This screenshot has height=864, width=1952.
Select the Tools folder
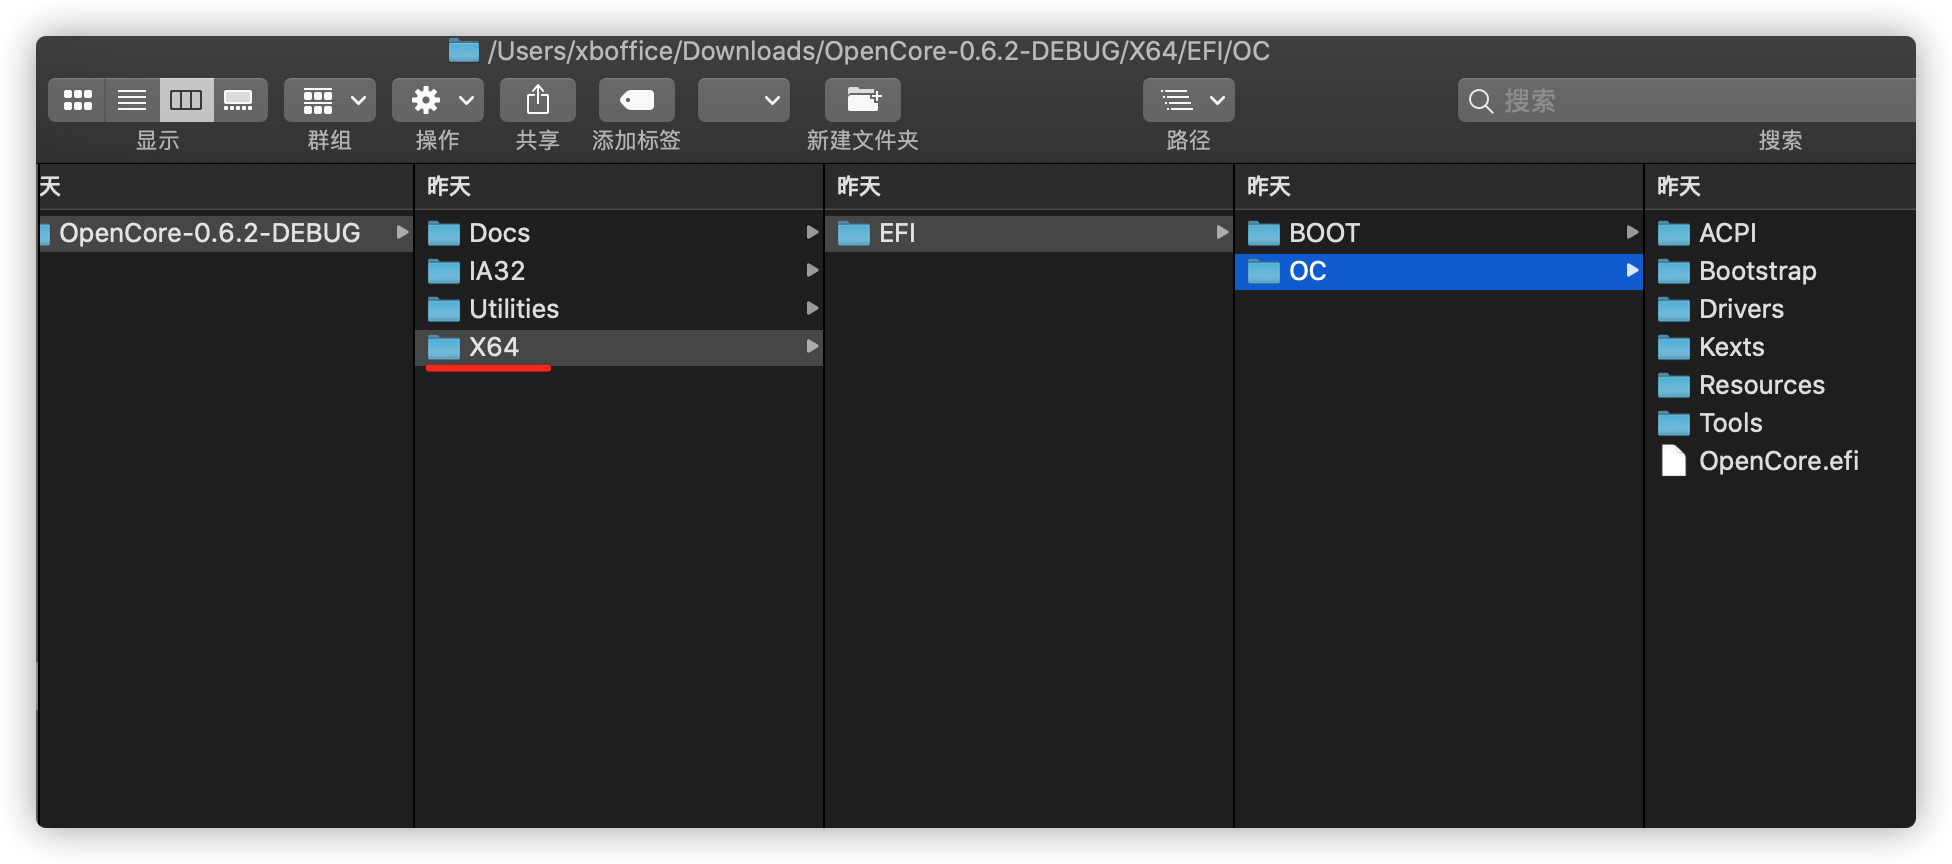tap(1781, 423)
